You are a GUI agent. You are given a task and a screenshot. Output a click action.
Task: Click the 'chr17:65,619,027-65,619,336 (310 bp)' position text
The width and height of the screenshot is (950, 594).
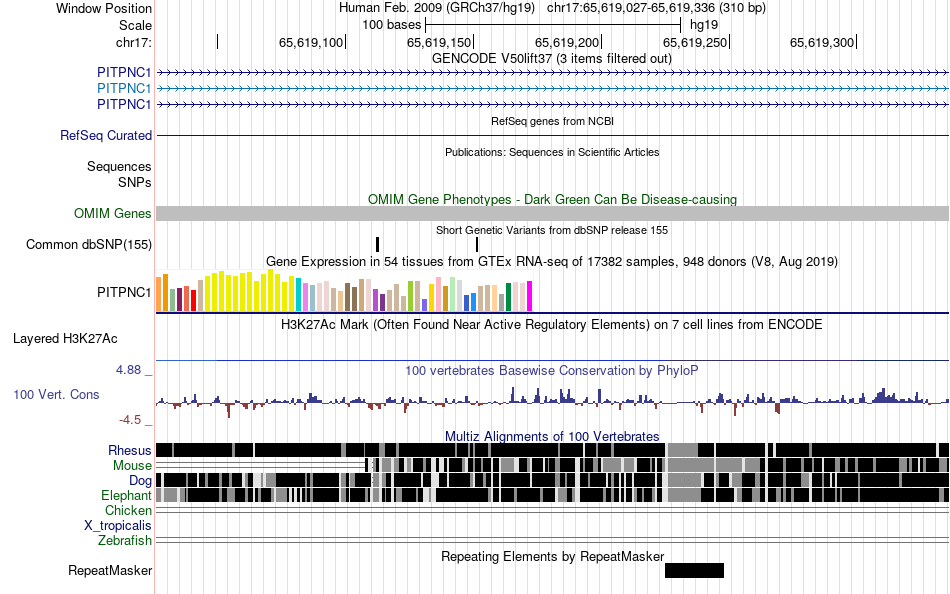pyautogui.click(x=656, y=8)
